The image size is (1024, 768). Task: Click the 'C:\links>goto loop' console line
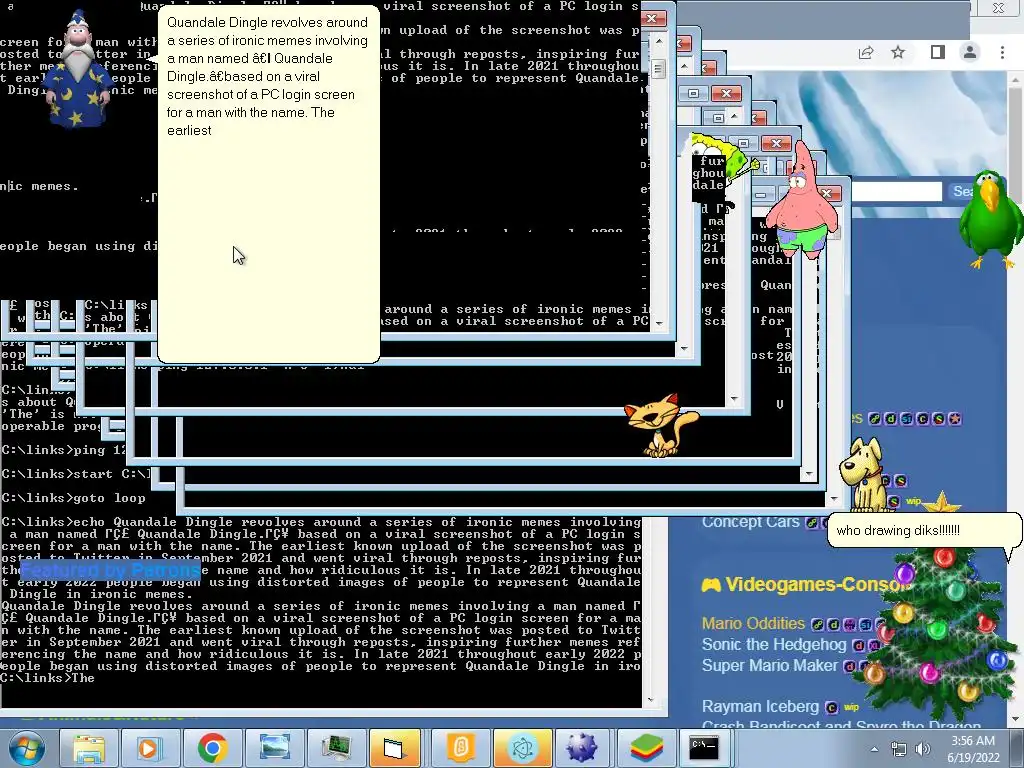[x=74, y=498]
